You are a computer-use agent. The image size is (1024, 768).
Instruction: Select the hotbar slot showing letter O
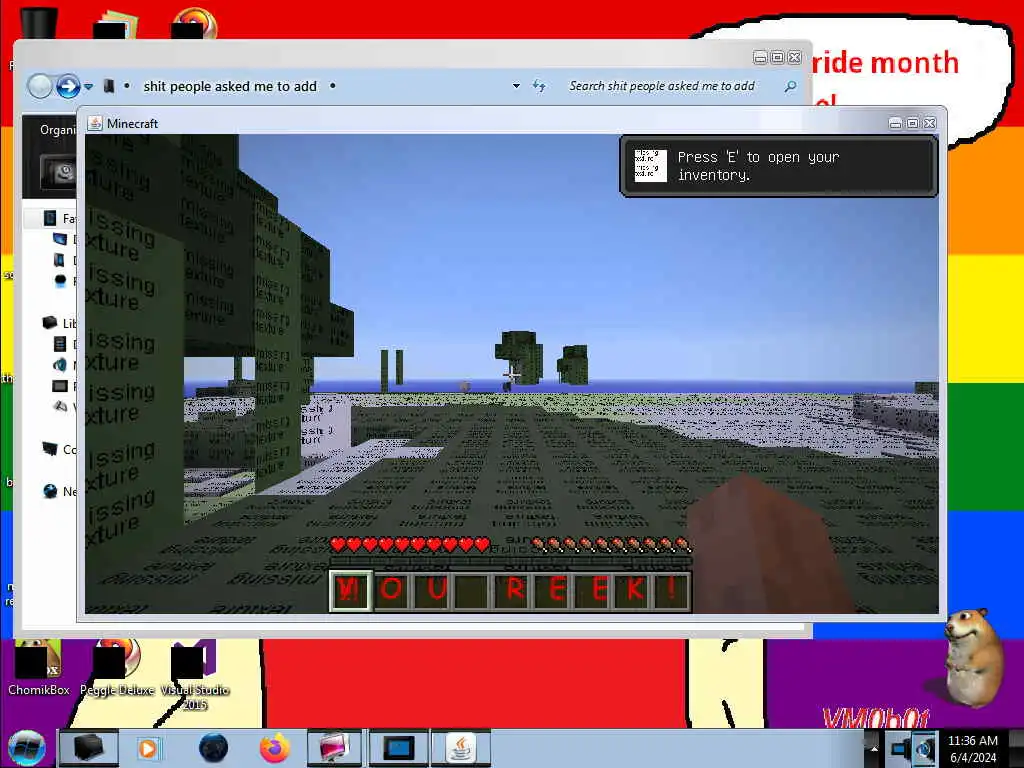coord(392,590)
